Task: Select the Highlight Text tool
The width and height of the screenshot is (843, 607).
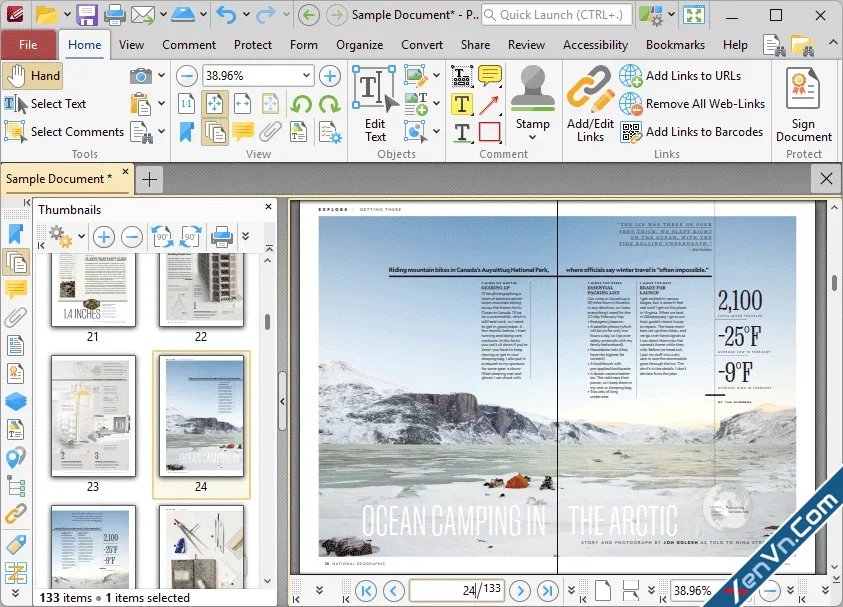Action: [462, 104]
